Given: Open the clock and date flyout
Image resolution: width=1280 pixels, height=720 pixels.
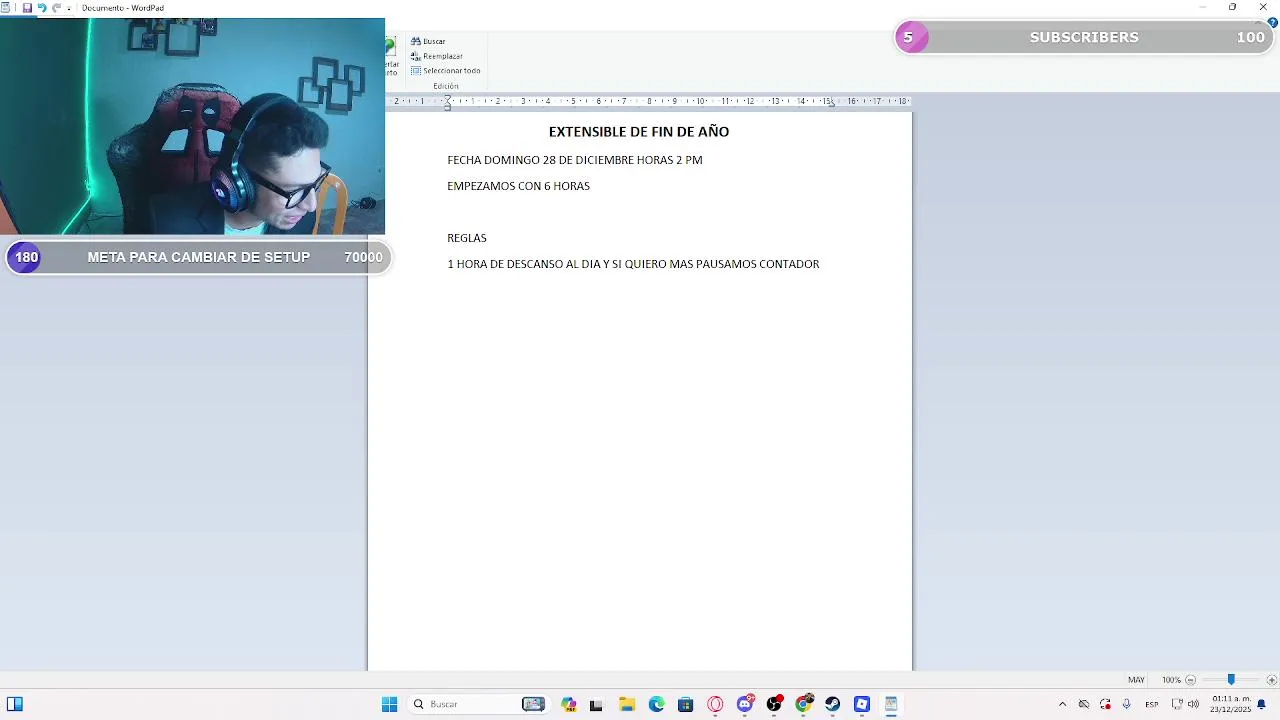Looking at the screenshot, I should coord(1231,704).
